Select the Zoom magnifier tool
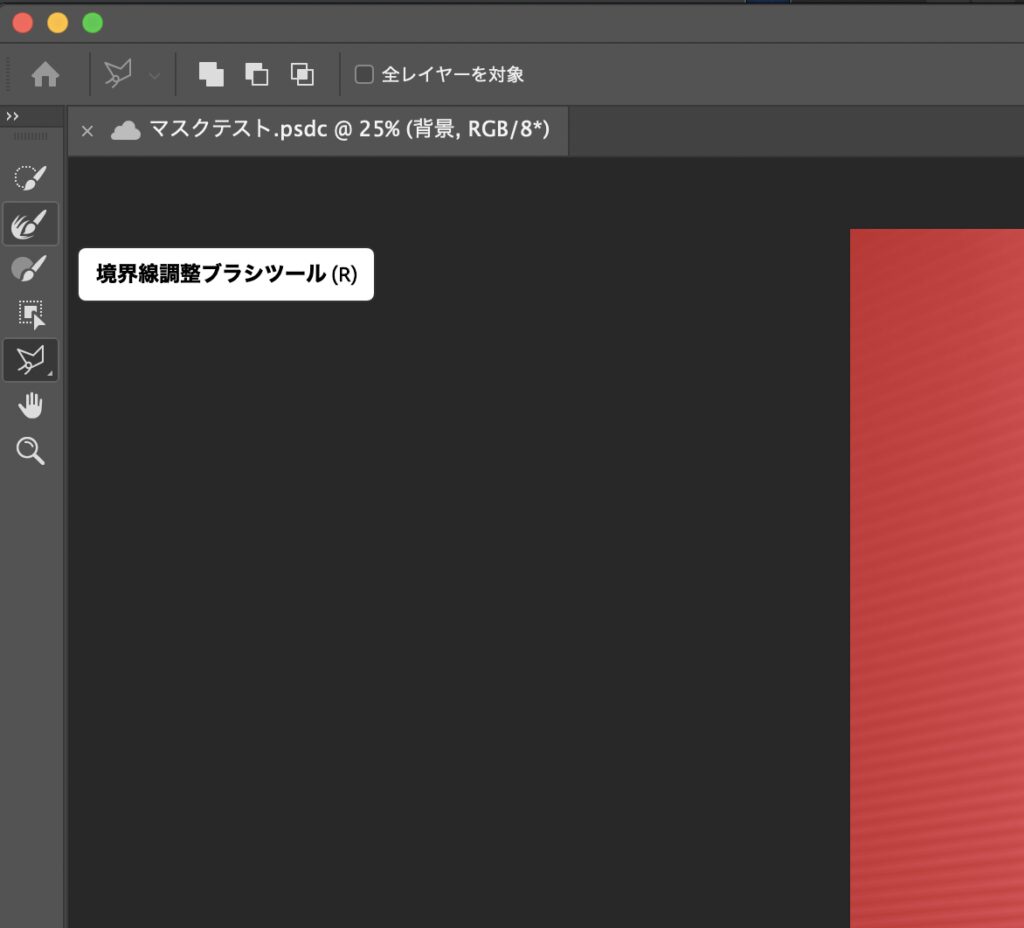The height and width of the screenshot is (928, 1024). 30,451
